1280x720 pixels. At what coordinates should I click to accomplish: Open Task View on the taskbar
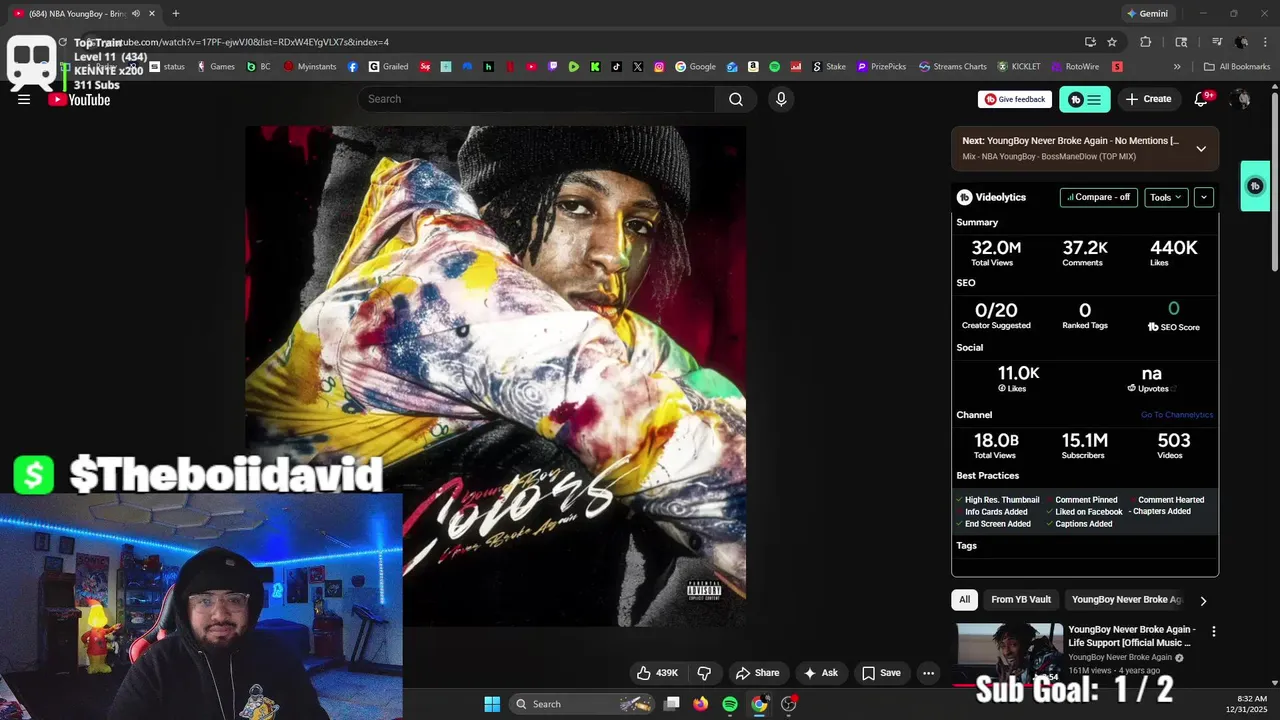pos(672,704)
